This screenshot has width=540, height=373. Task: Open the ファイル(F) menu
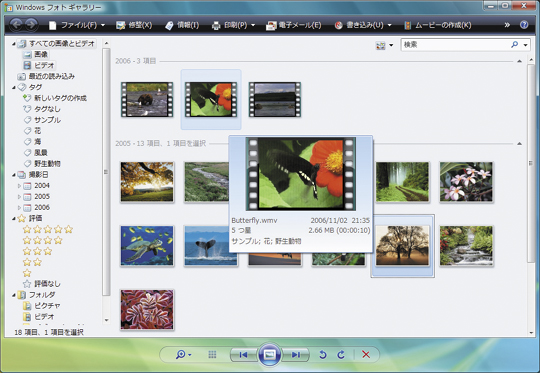click(x=76, y=25)
